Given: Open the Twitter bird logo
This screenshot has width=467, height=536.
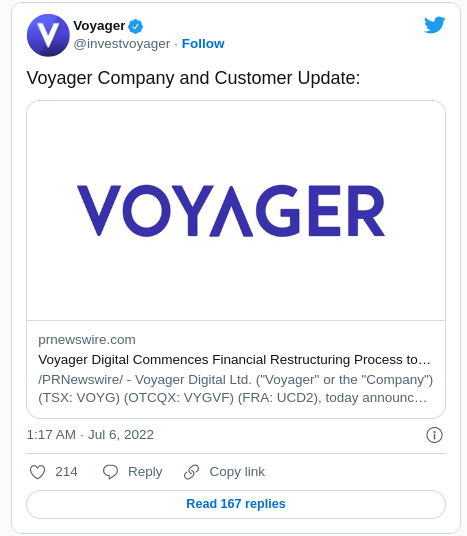Looking at the screenshot, I should [435, 25].
